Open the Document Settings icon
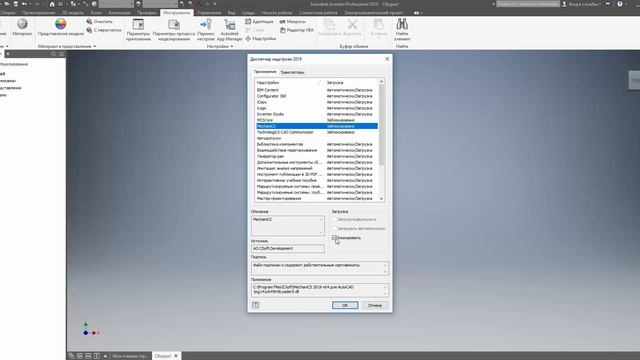640x360 pixels. [x=174, y=24]
